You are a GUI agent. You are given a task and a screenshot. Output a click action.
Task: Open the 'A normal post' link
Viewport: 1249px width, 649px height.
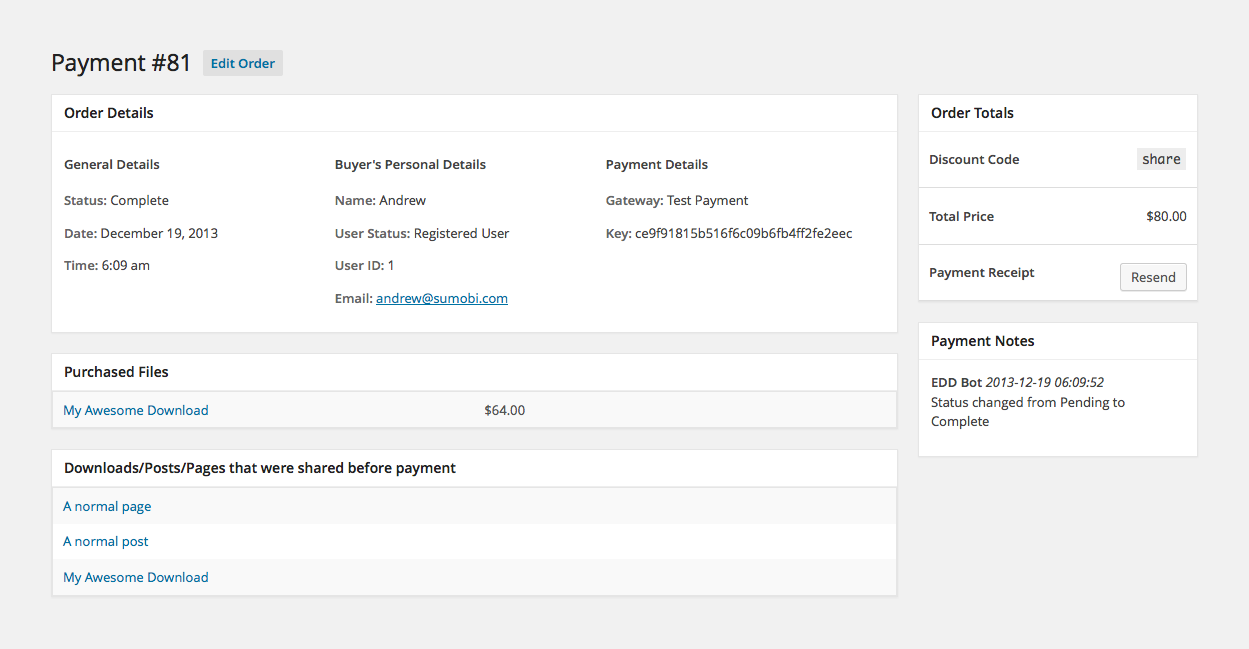click(x=106, y=541)
